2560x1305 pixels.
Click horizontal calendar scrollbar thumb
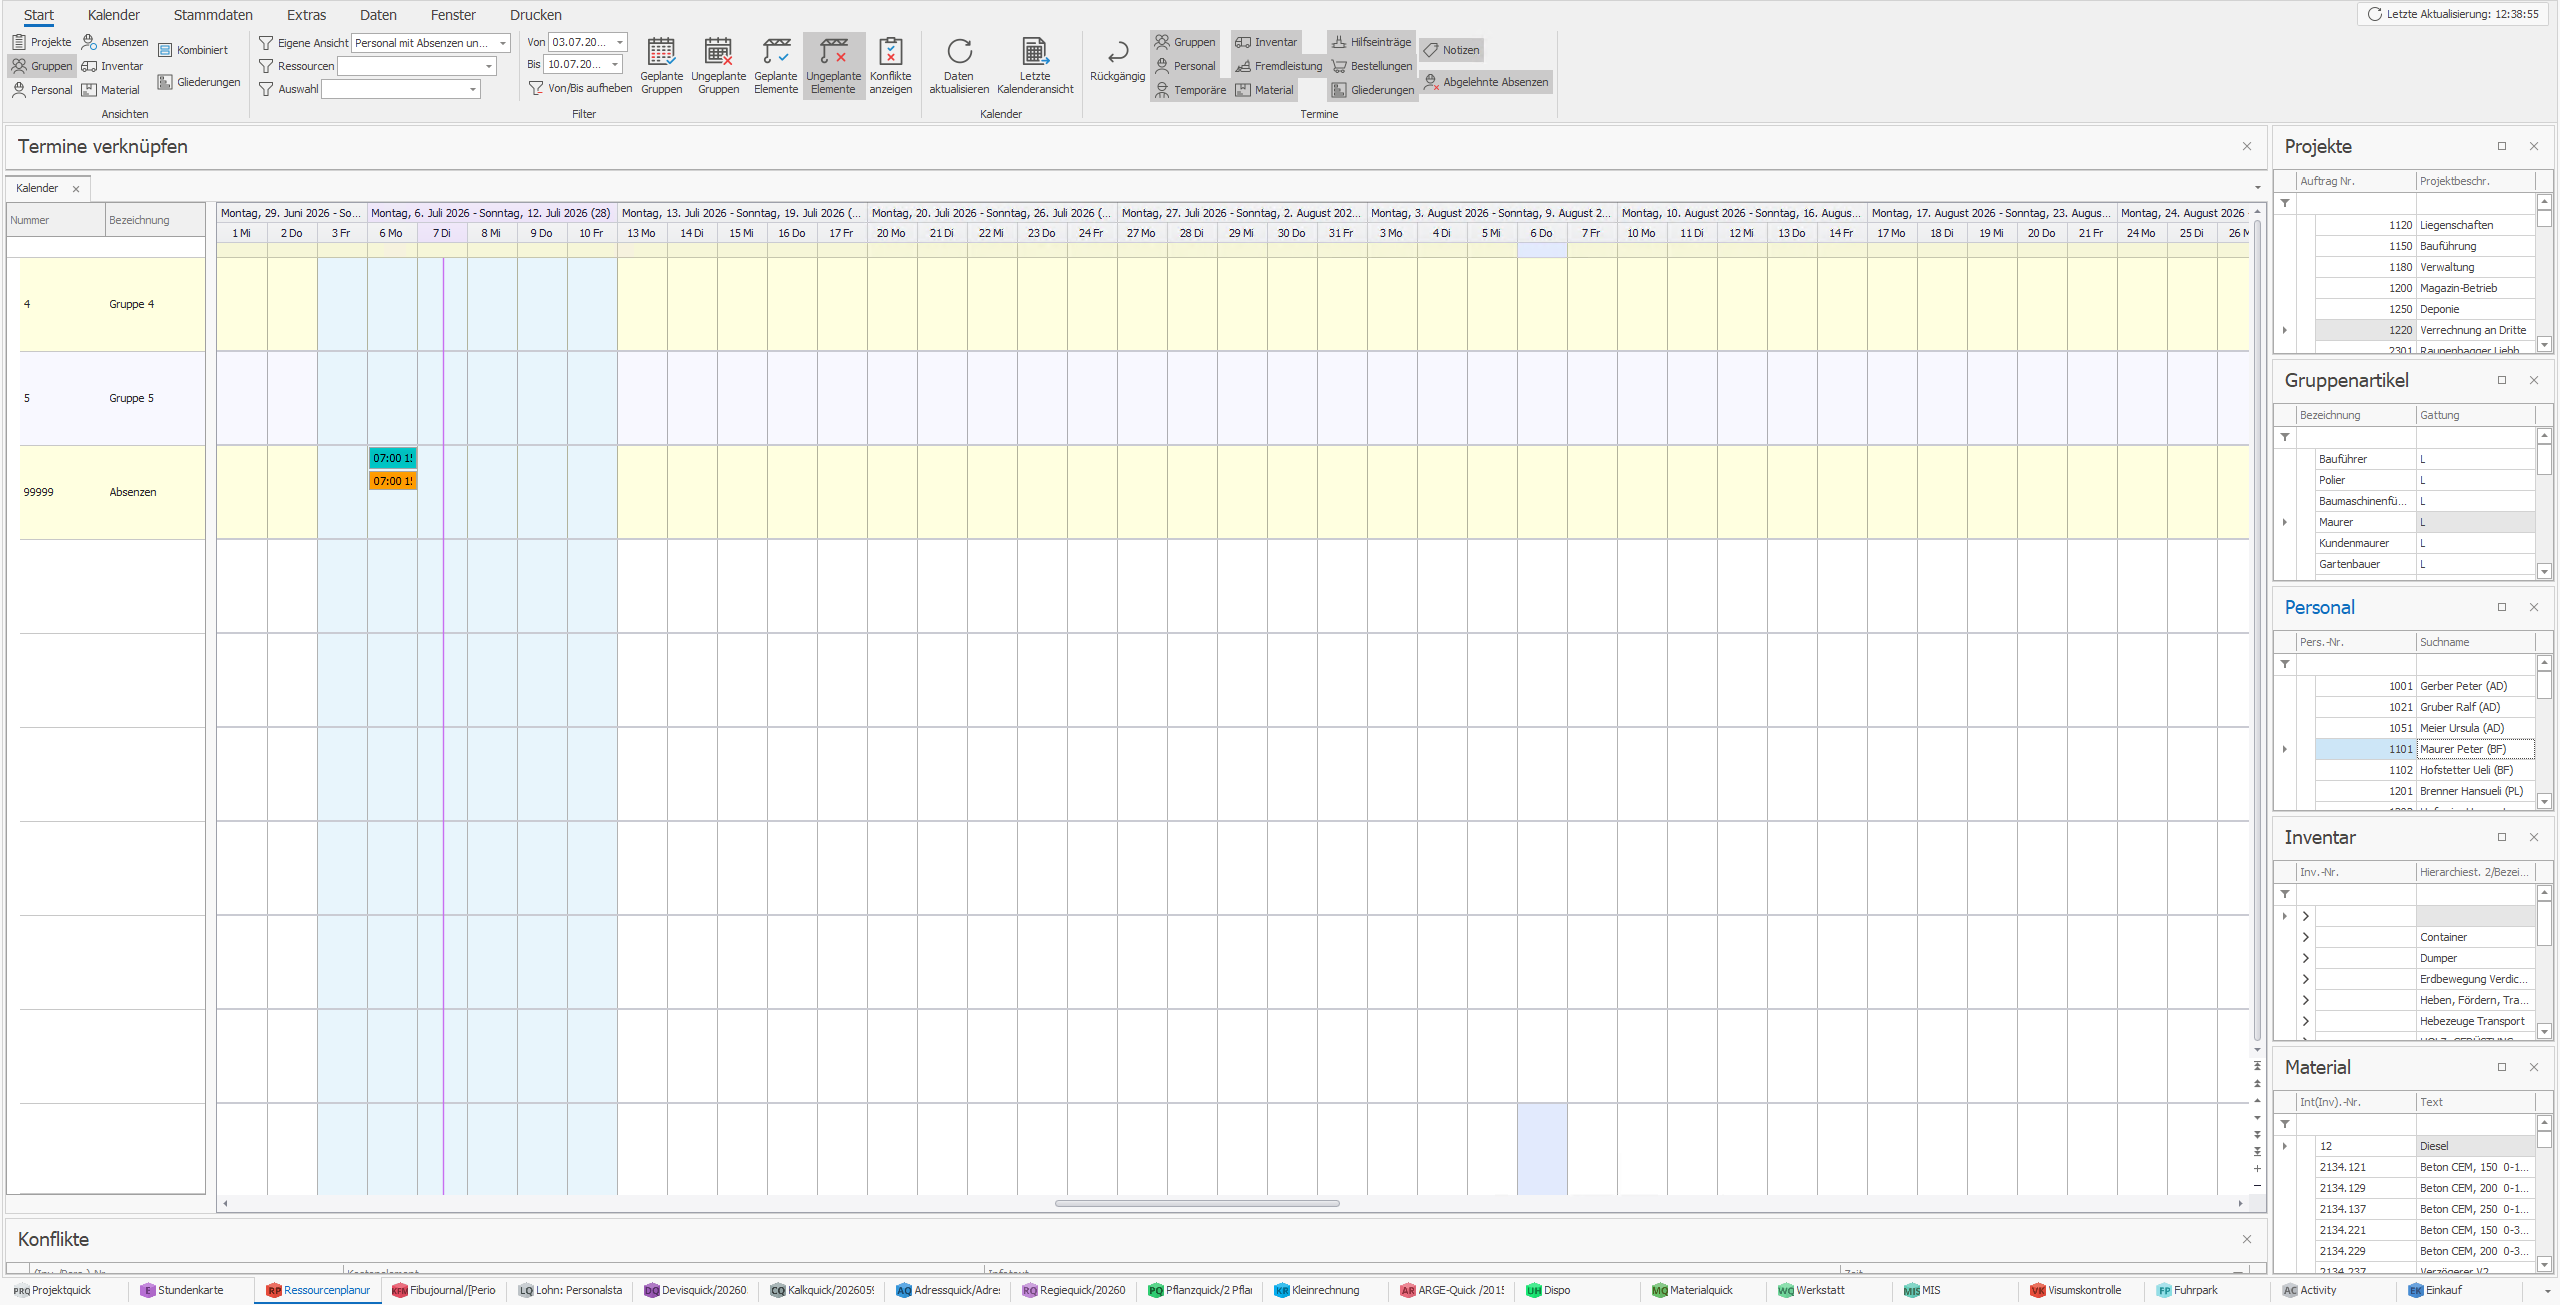1197,1203
